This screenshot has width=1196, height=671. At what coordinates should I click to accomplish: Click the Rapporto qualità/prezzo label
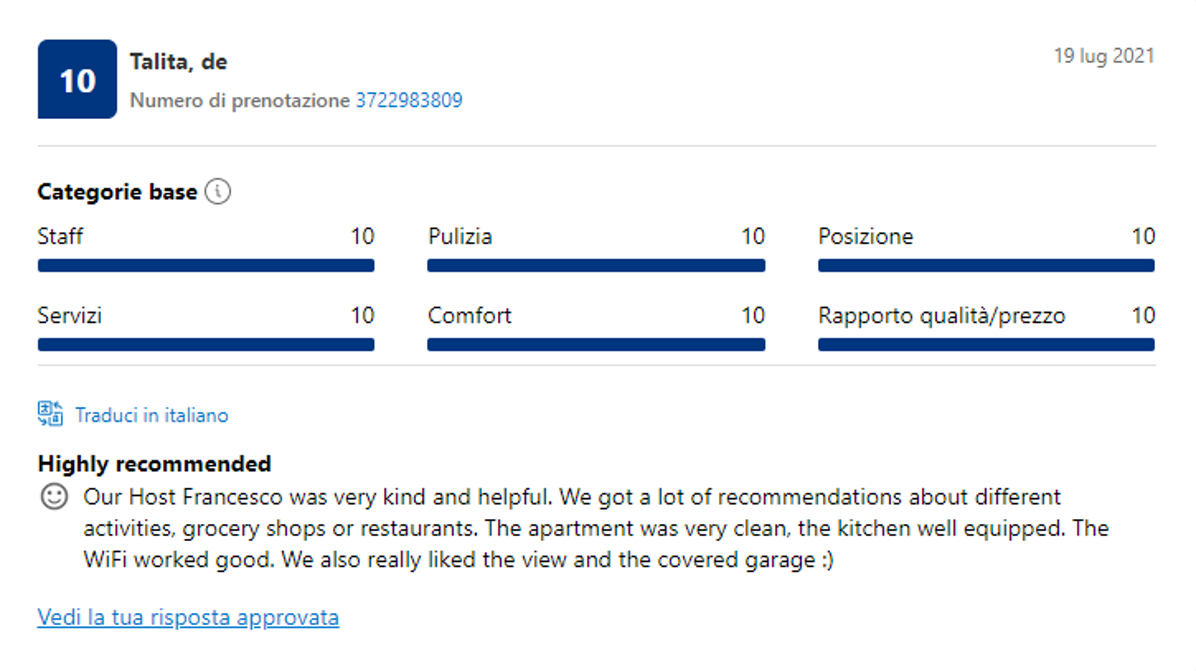tap(941, 316)
